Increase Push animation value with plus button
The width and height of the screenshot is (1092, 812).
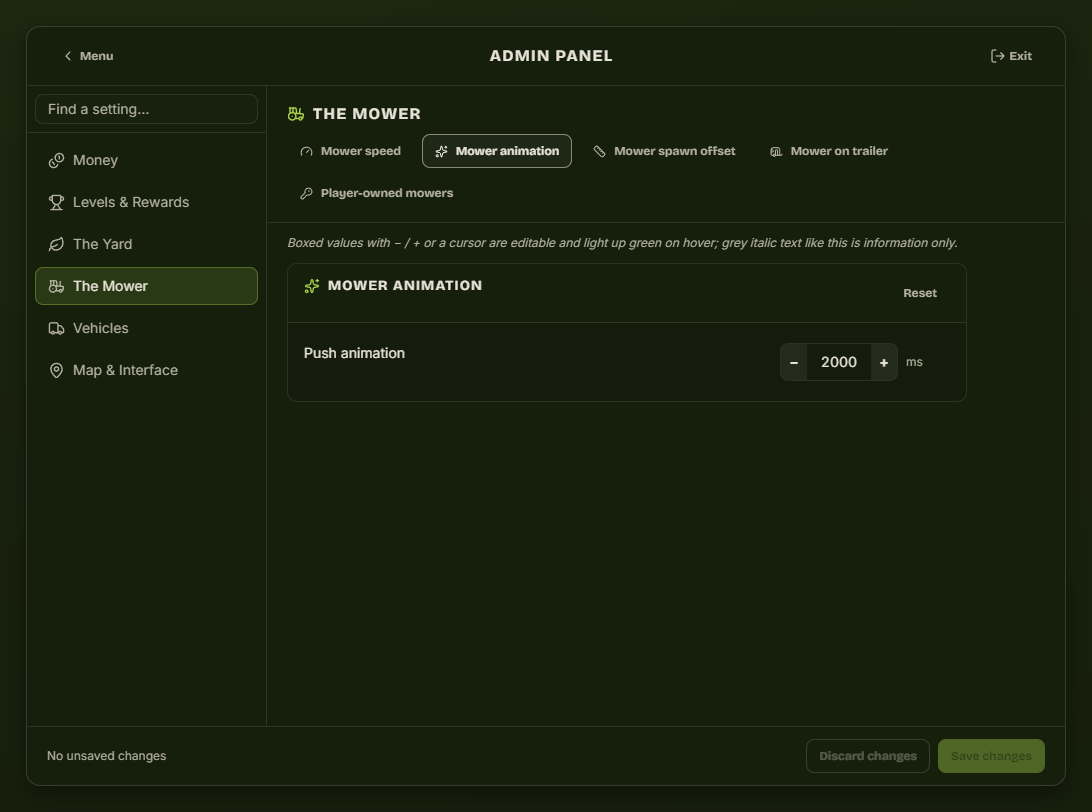coord(884,362)
